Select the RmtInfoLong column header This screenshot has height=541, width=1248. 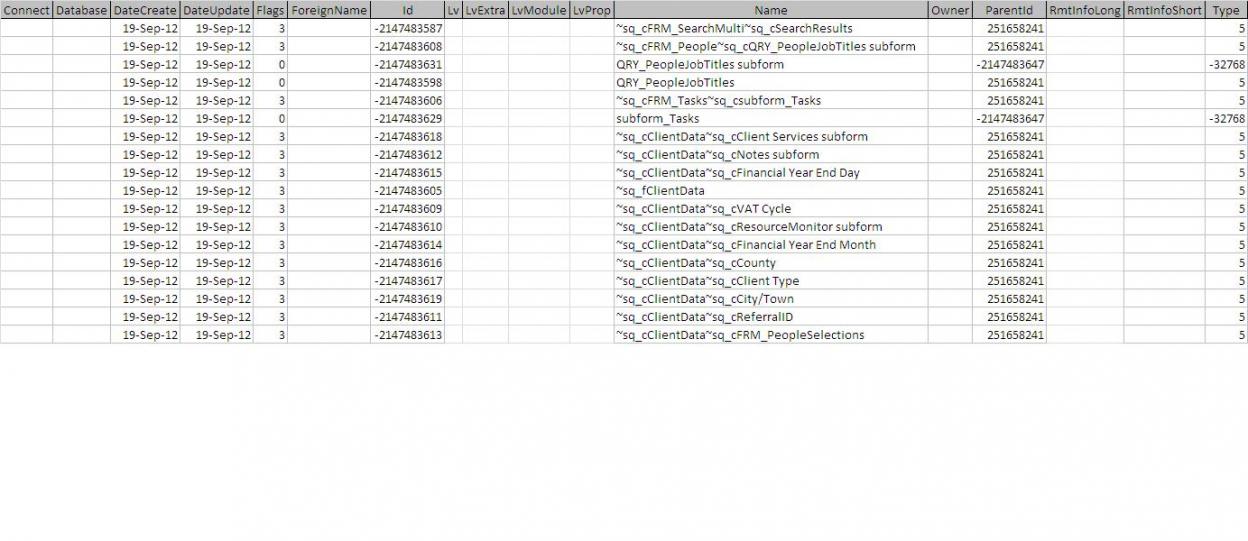point(1084,10)
